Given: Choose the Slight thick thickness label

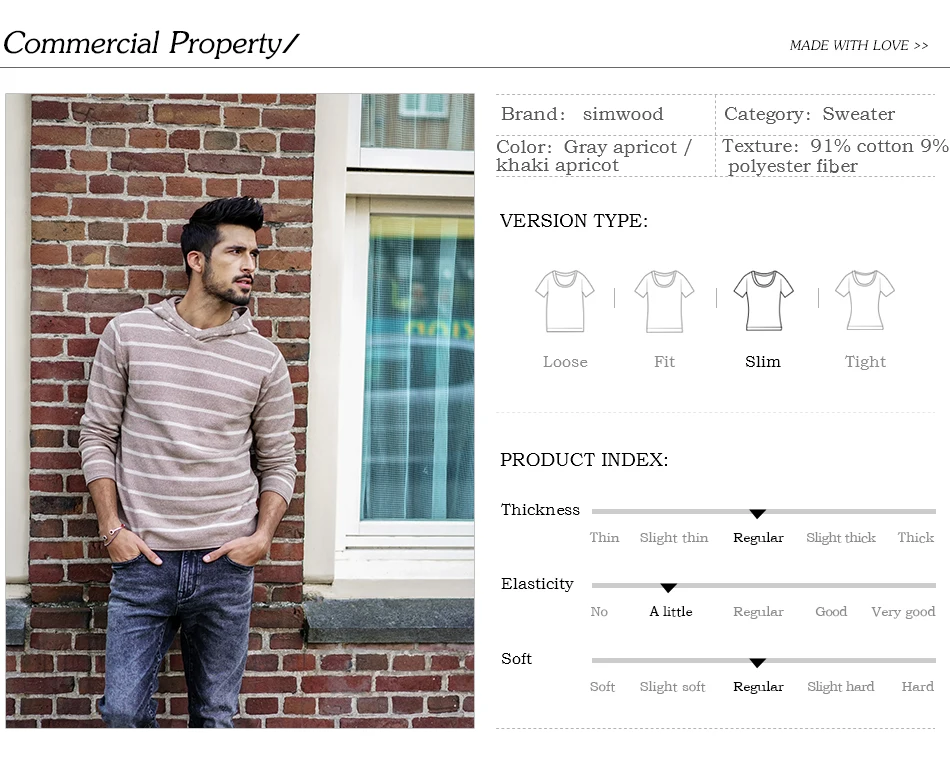Looking at the screenshot, I should click(841, 538).
